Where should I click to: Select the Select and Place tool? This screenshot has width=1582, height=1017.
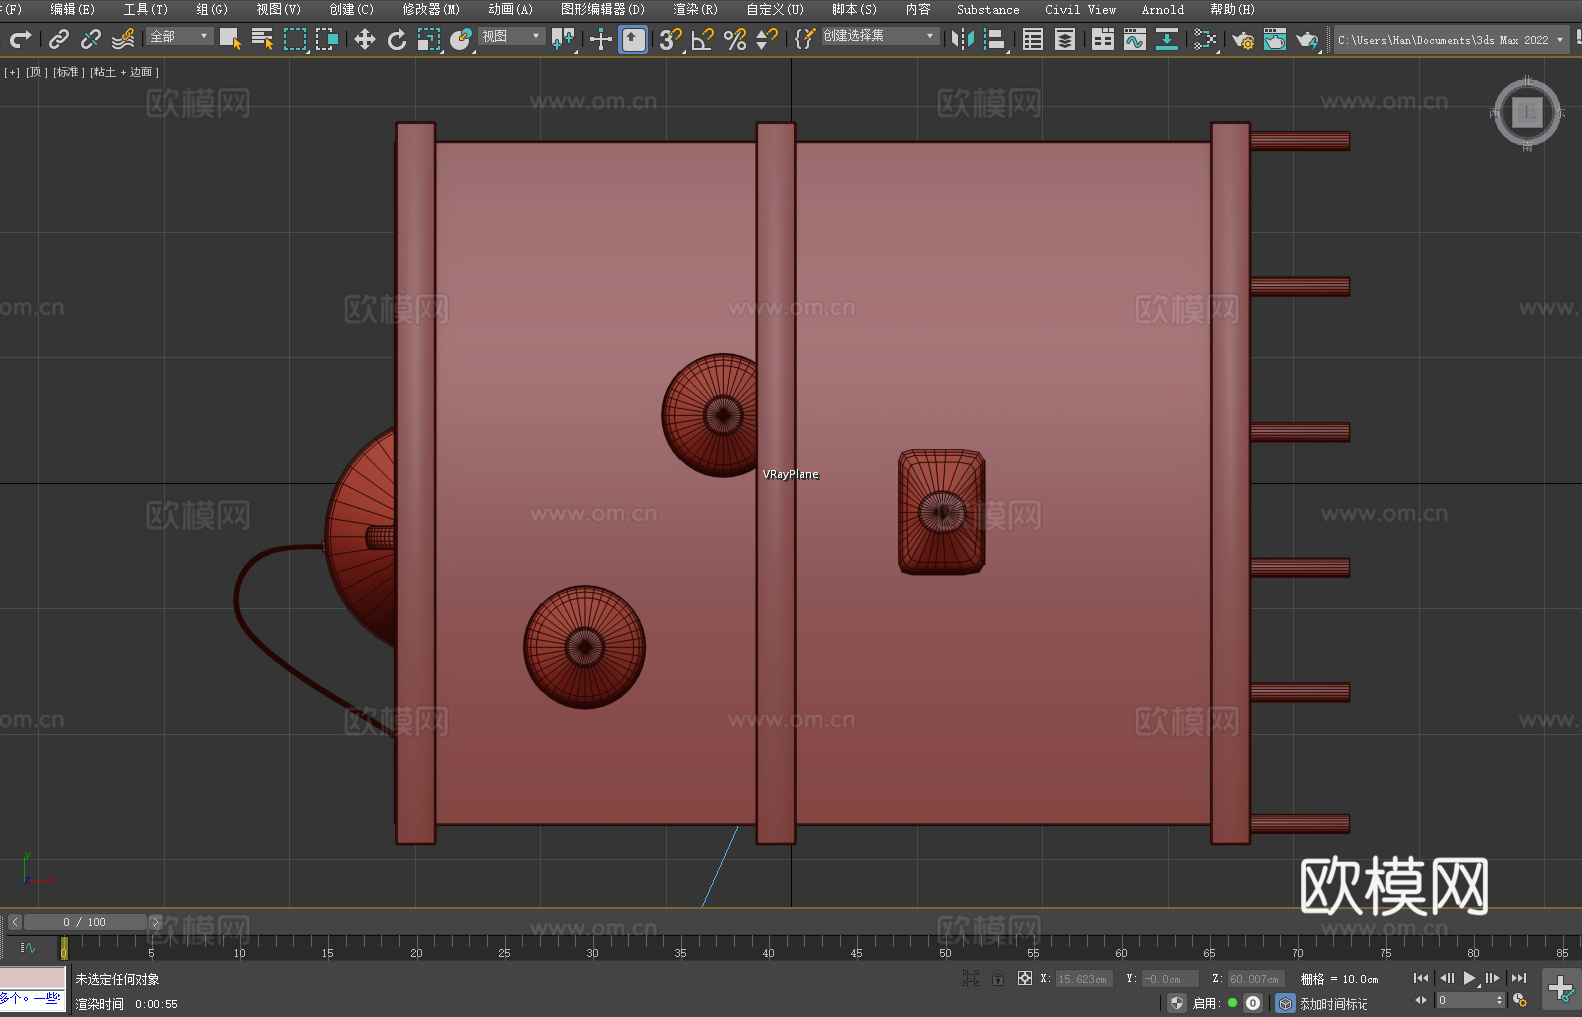[x=461, y=39]
